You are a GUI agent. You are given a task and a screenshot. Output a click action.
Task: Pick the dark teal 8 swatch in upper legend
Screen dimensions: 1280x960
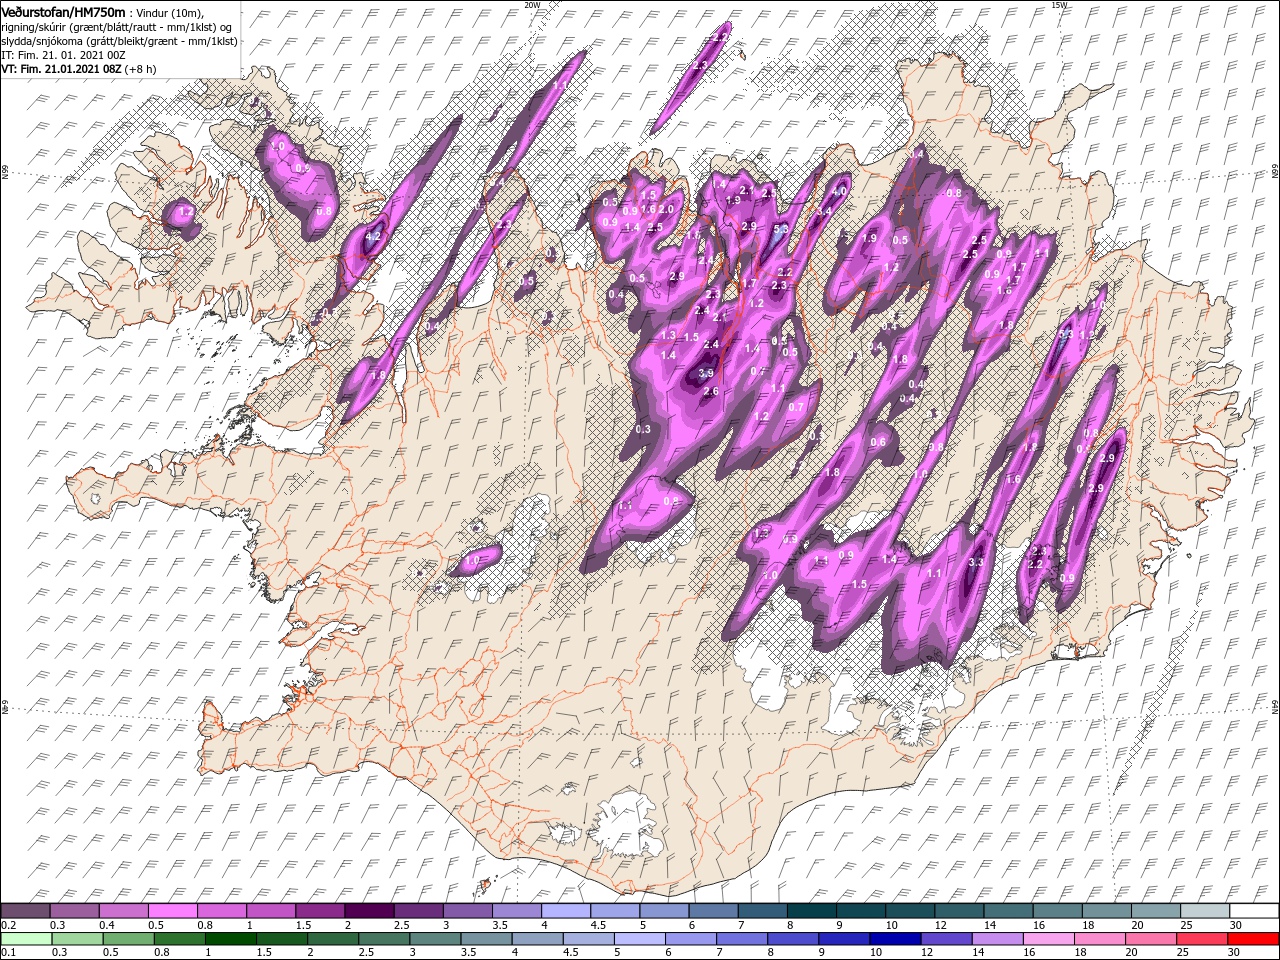812,911
